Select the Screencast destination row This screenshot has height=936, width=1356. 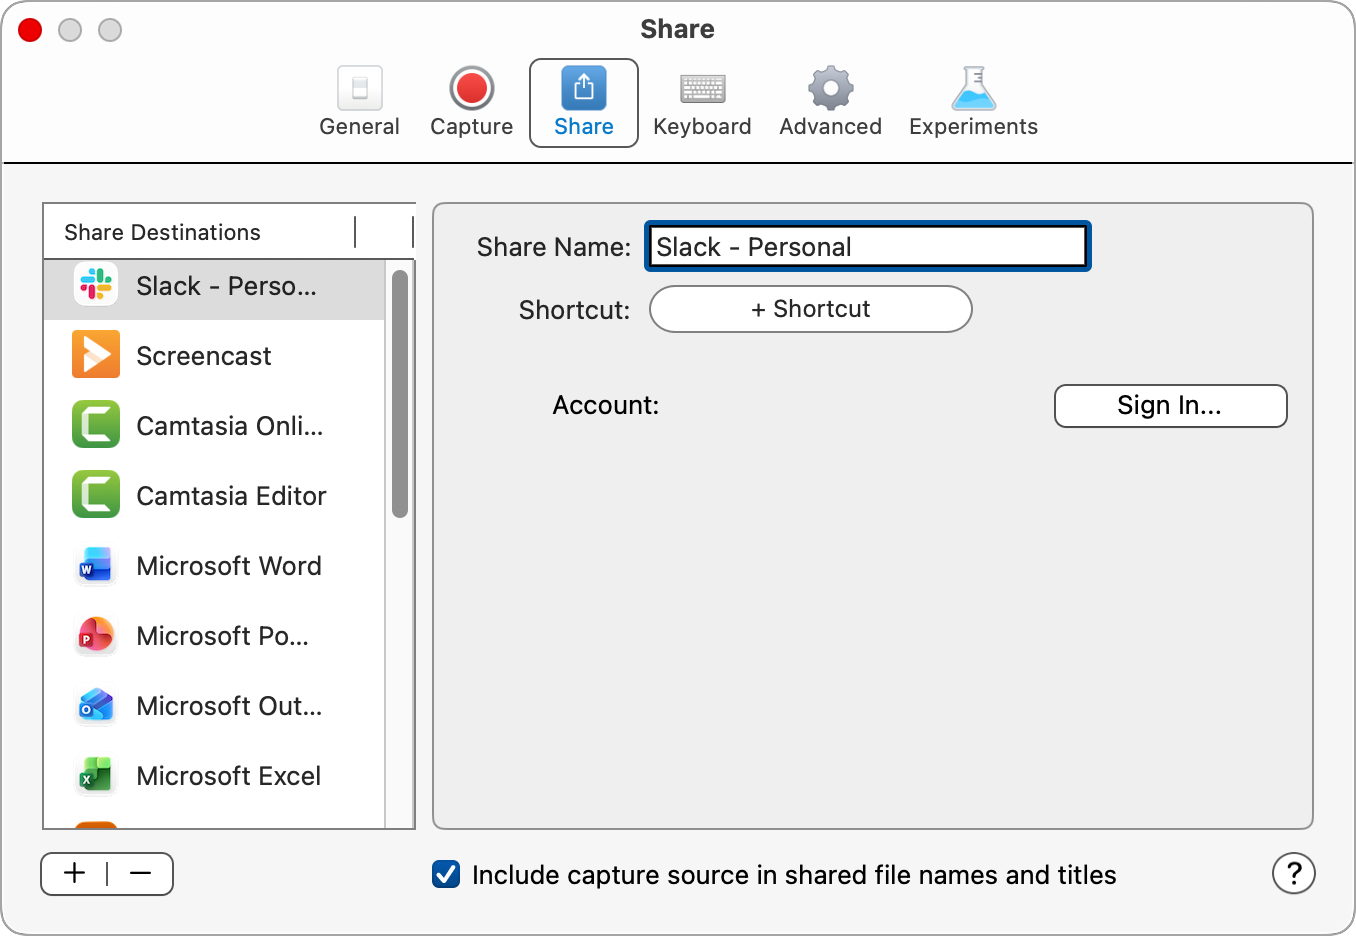214,356
